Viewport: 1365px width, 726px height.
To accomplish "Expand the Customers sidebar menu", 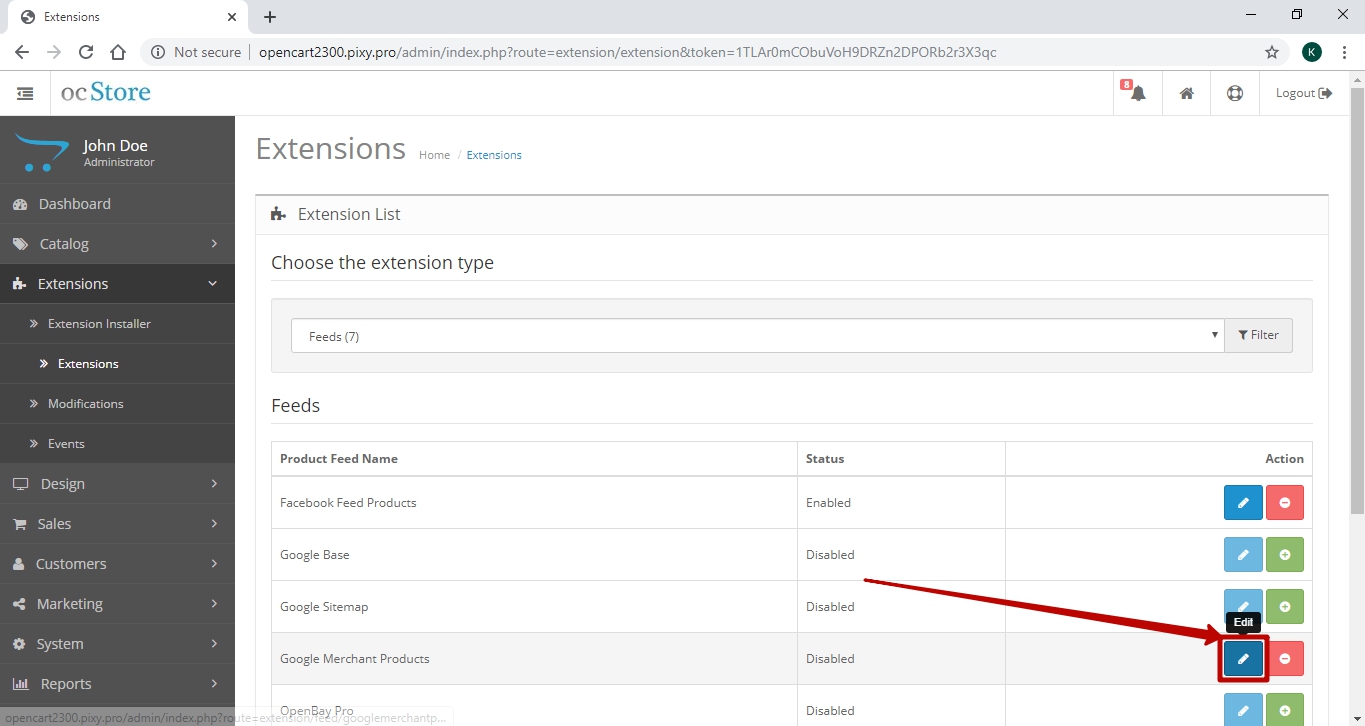I will pyautogui.click(x=117, y=564).
